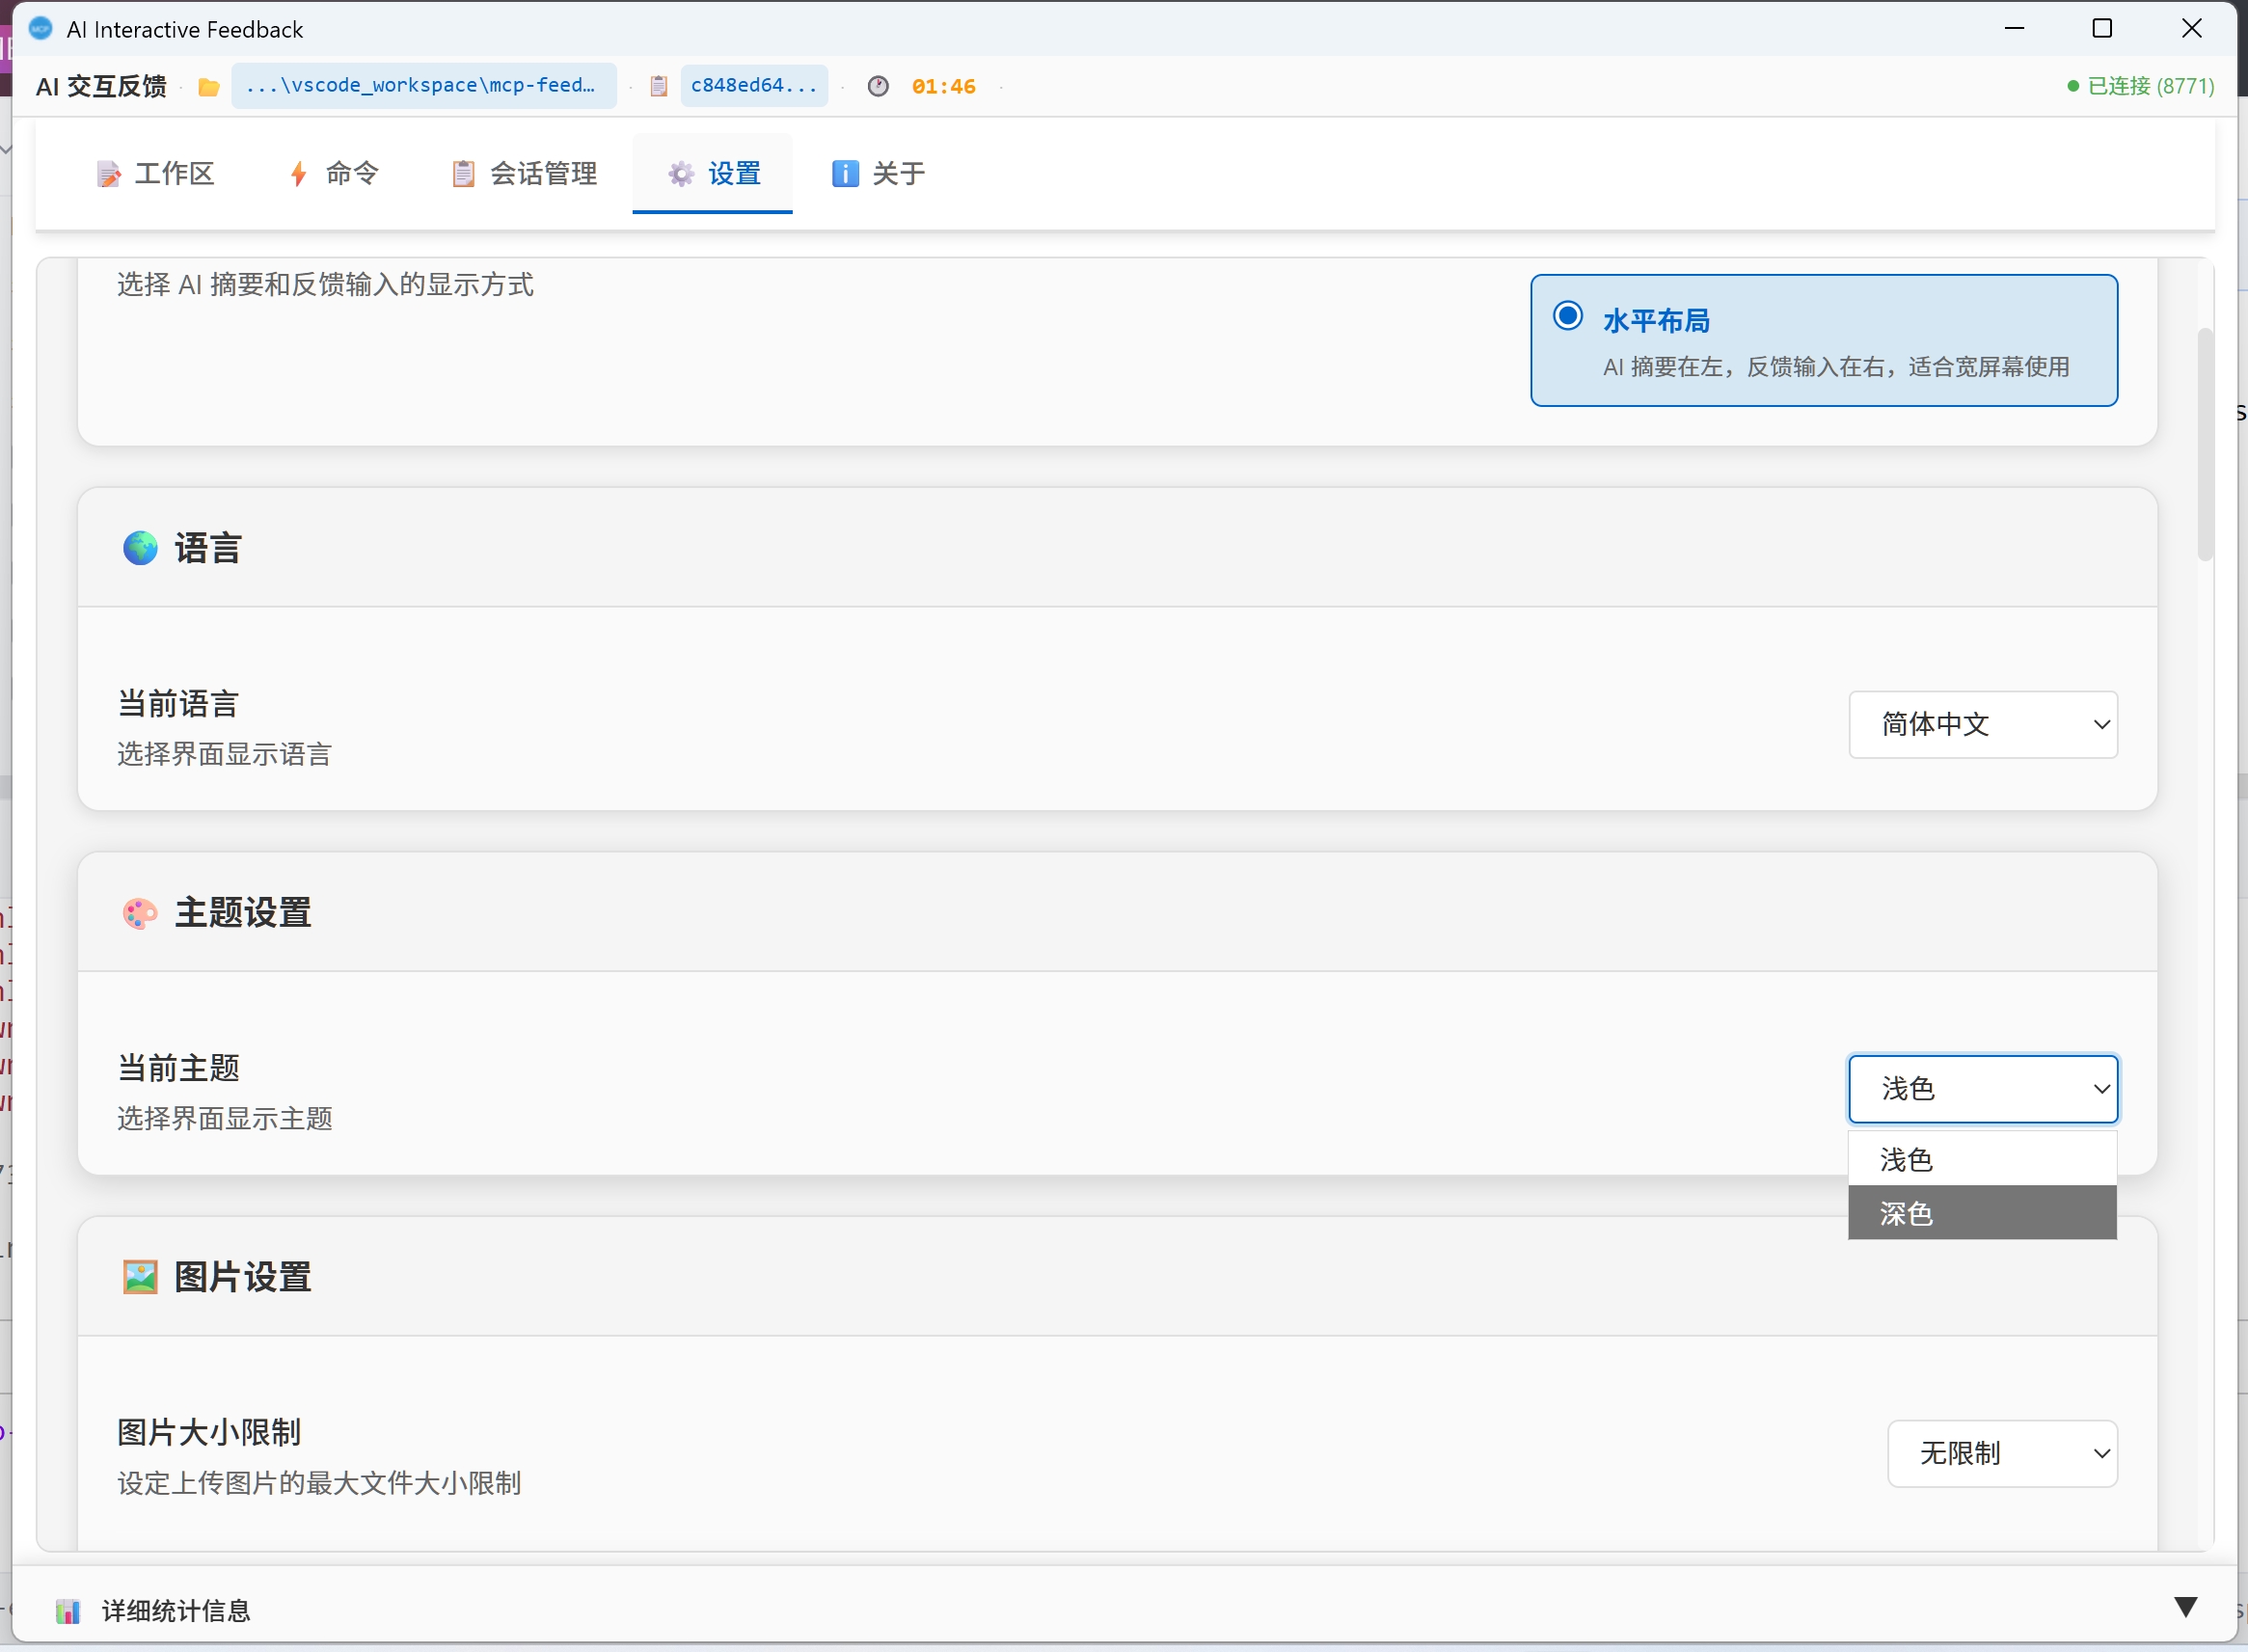Click the session ID c848ed64...
The width and height of the screenshot is (2248, 1652).
[x=754, y=86]
